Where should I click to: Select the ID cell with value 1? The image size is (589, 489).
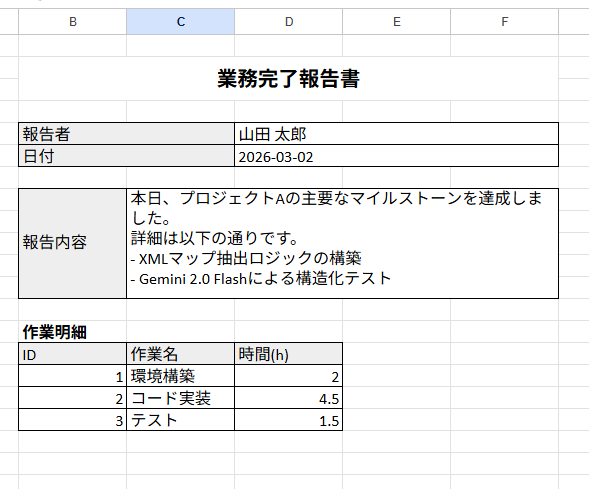coord(72,376)
